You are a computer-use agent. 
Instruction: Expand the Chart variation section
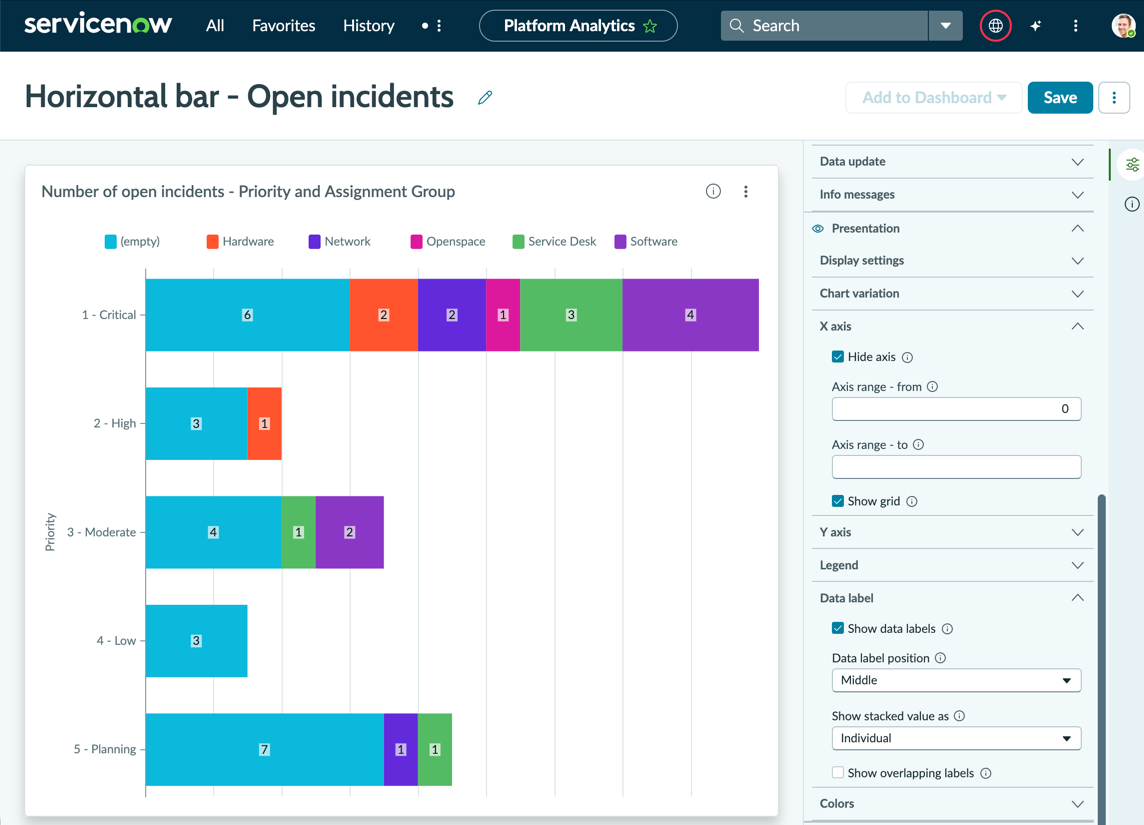[952, 293]
